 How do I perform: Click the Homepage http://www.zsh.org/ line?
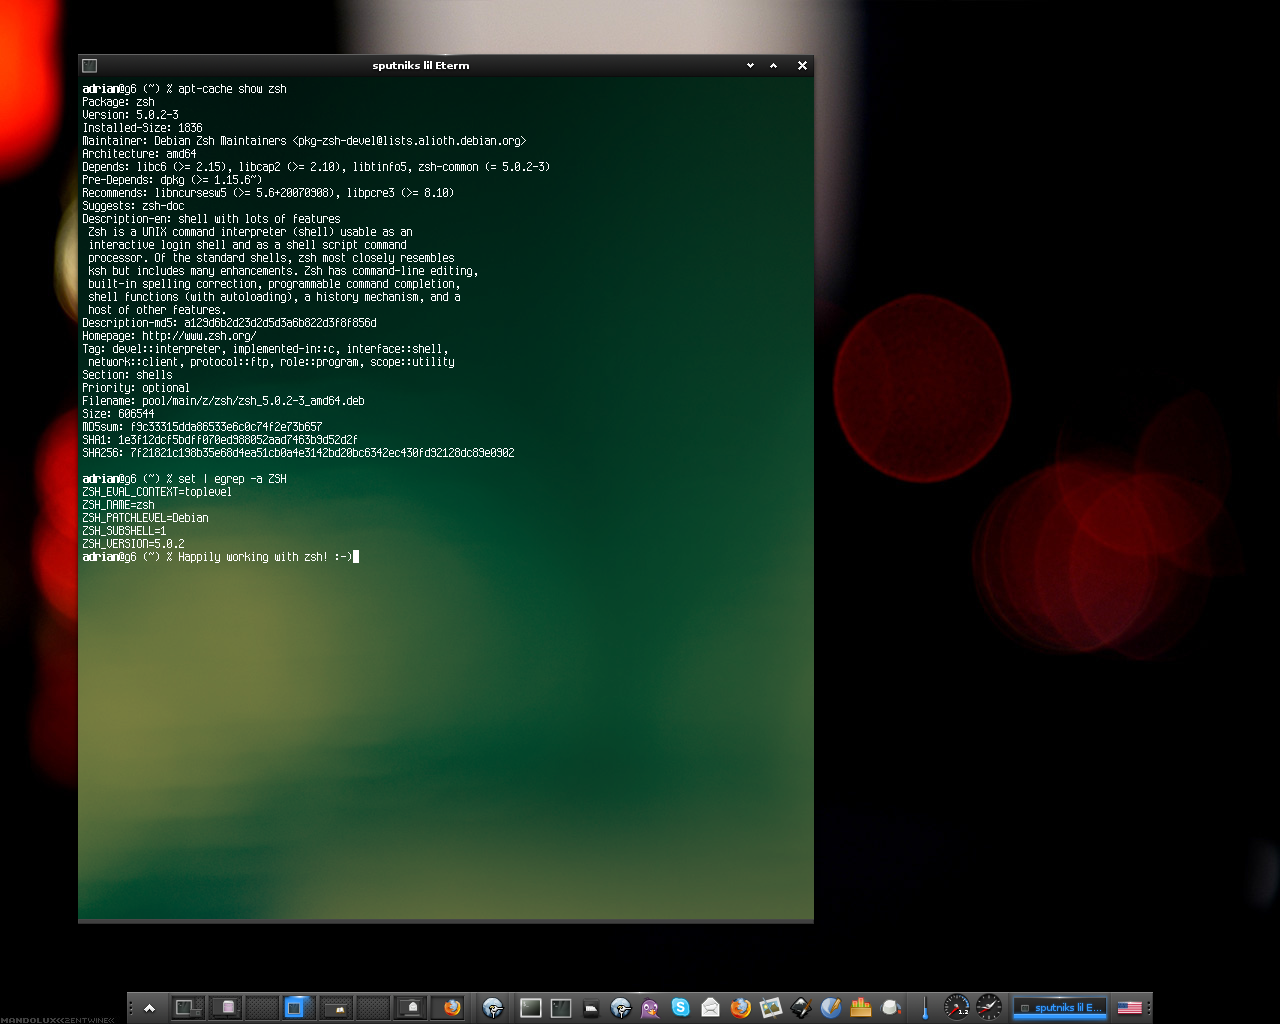coord(169,336)
